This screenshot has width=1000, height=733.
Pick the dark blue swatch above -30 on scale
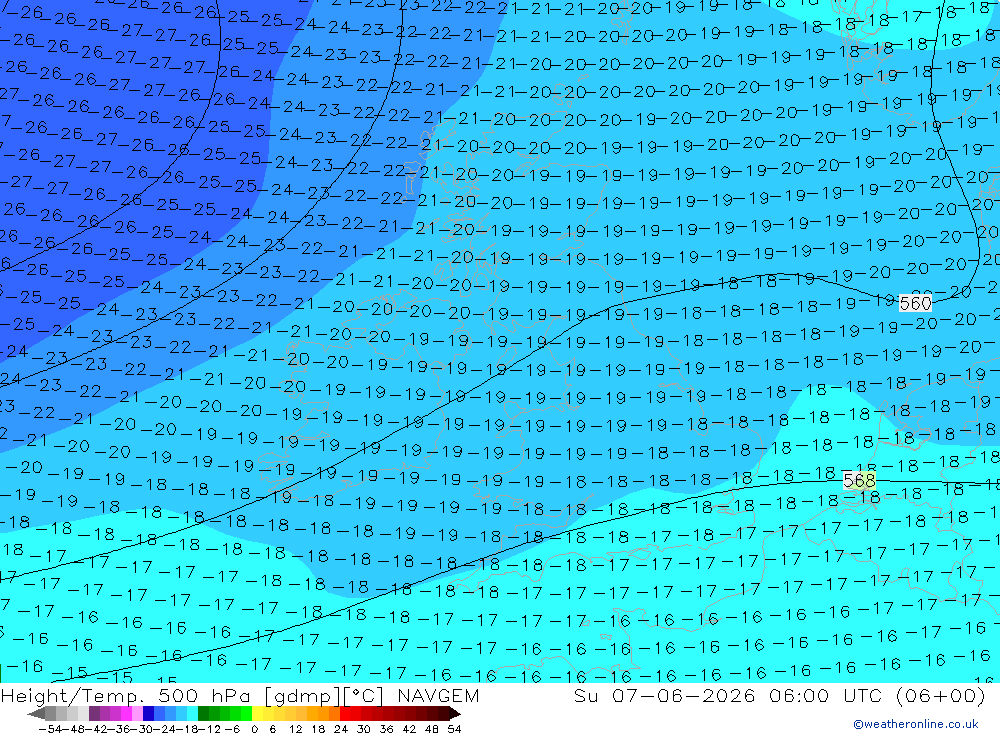click(148, 714)
